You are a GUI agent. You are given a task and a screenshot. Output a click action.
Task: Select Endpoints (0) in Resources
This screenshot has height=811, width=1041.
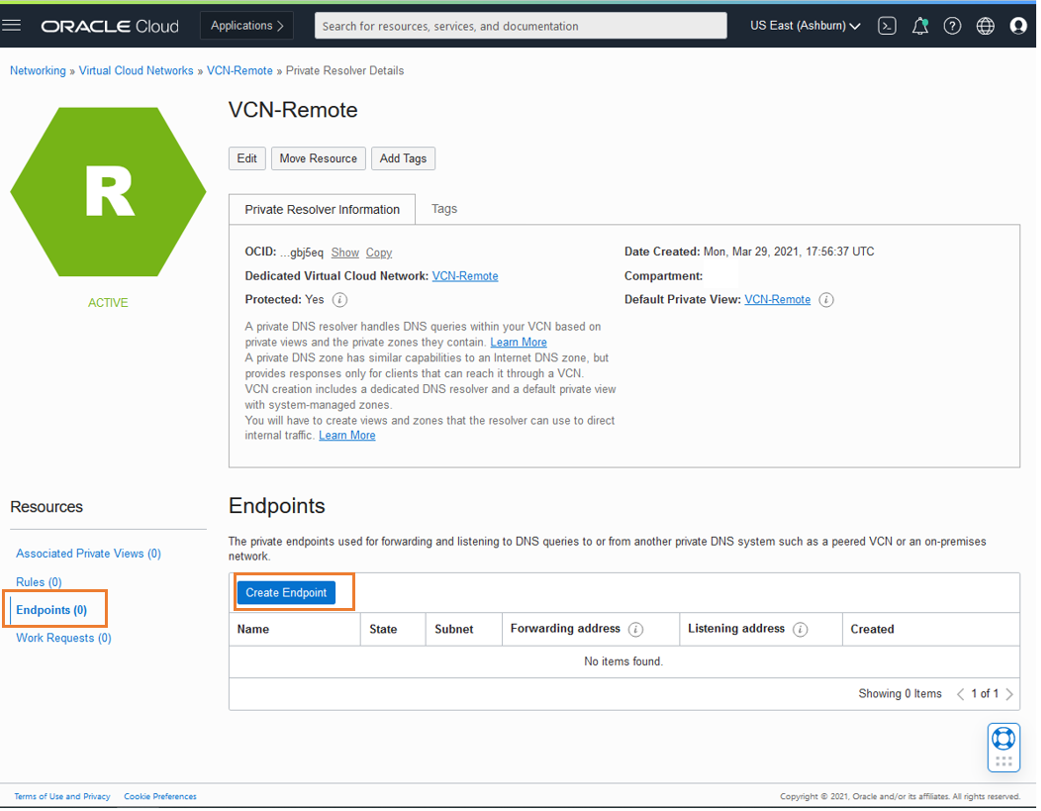click(x=52, y=610)
